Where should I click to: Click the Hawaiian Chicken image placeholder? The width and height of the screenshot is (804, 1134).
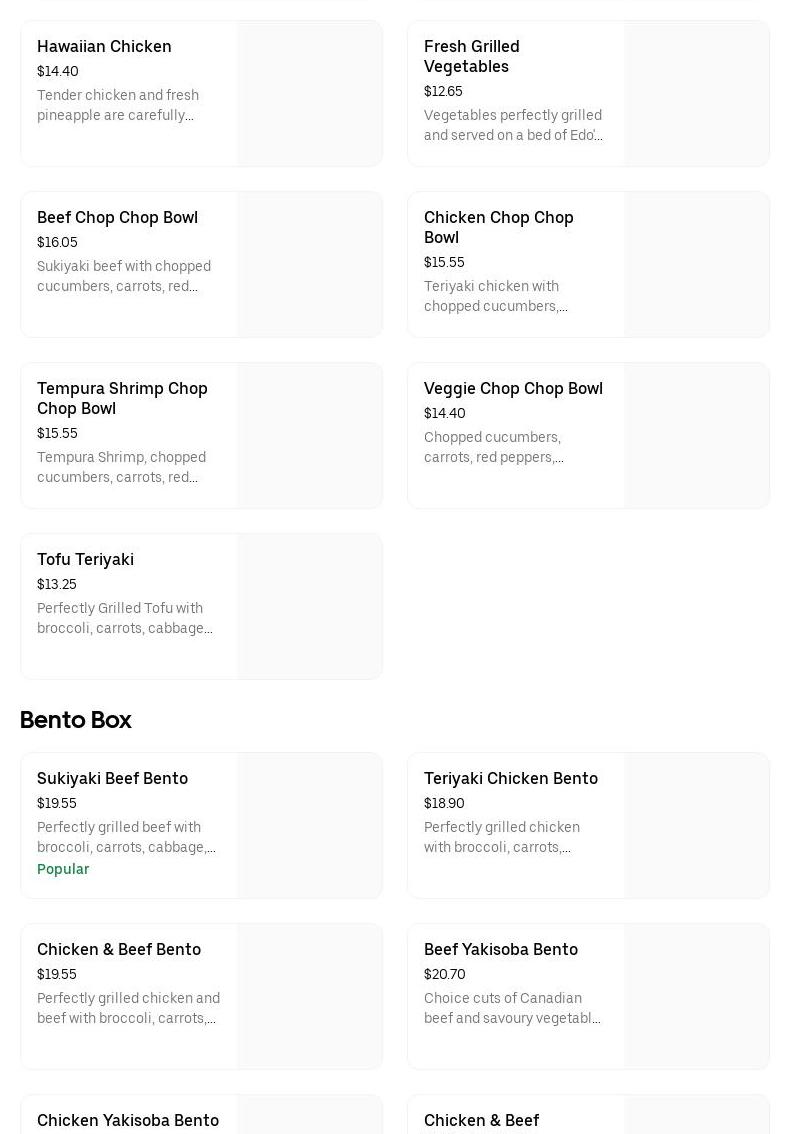click(x=309, y=94)
